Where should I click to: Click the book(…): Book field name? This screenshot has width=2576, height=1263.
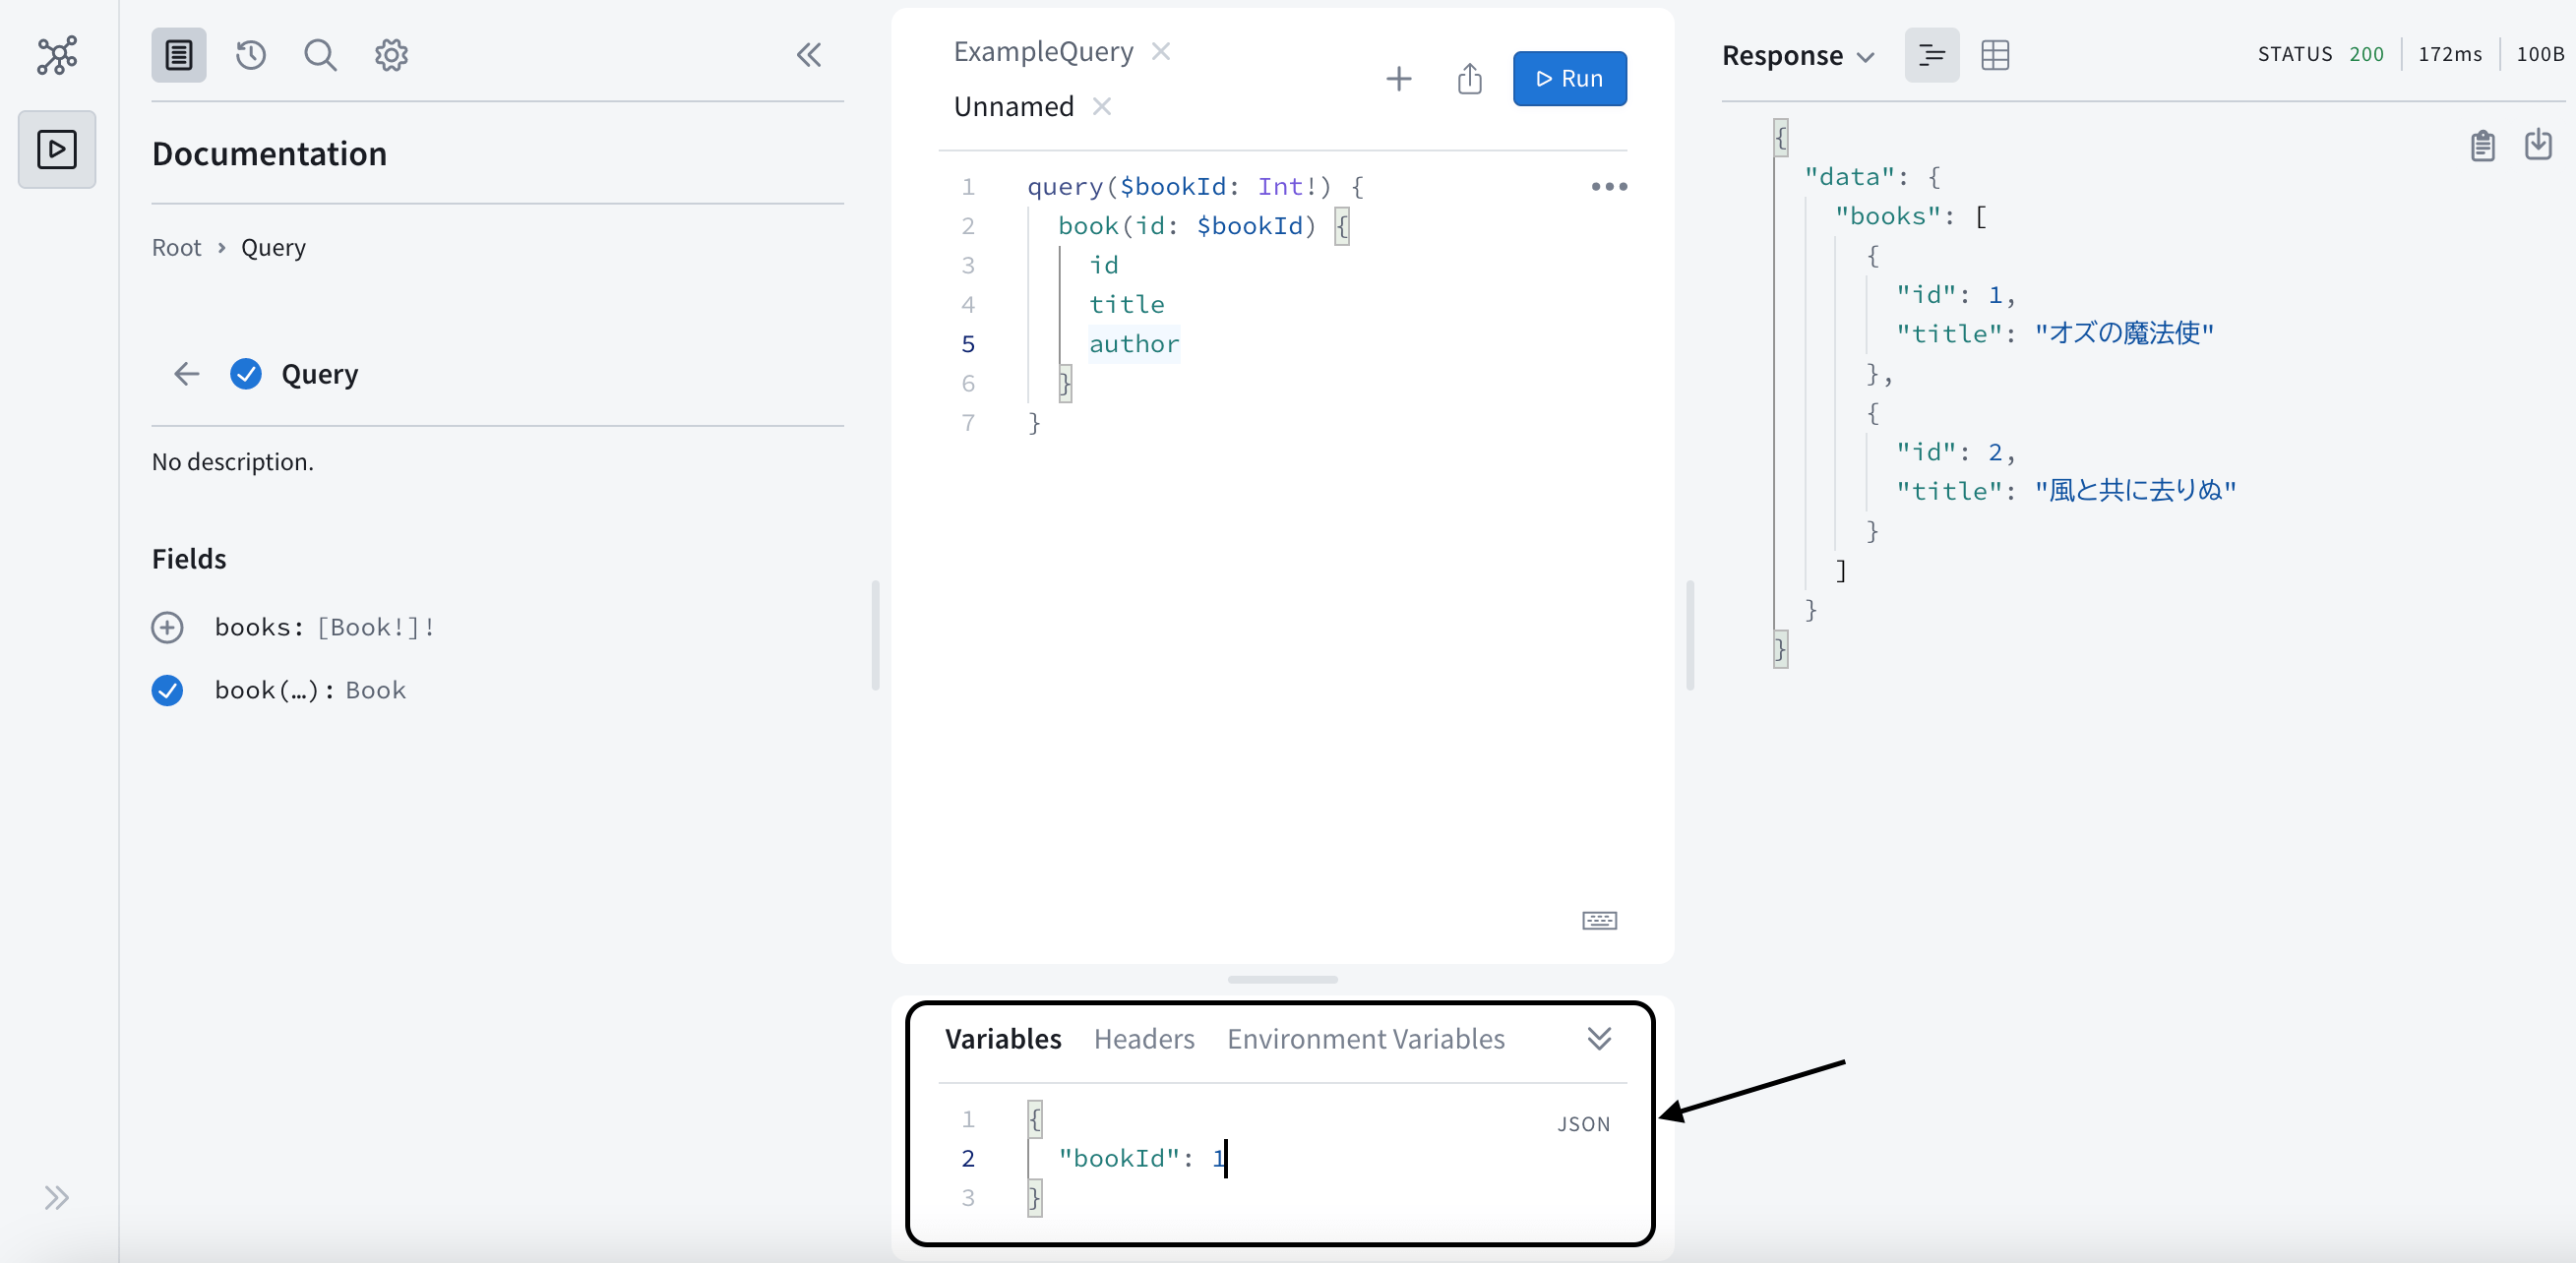[x=310, y=690]
